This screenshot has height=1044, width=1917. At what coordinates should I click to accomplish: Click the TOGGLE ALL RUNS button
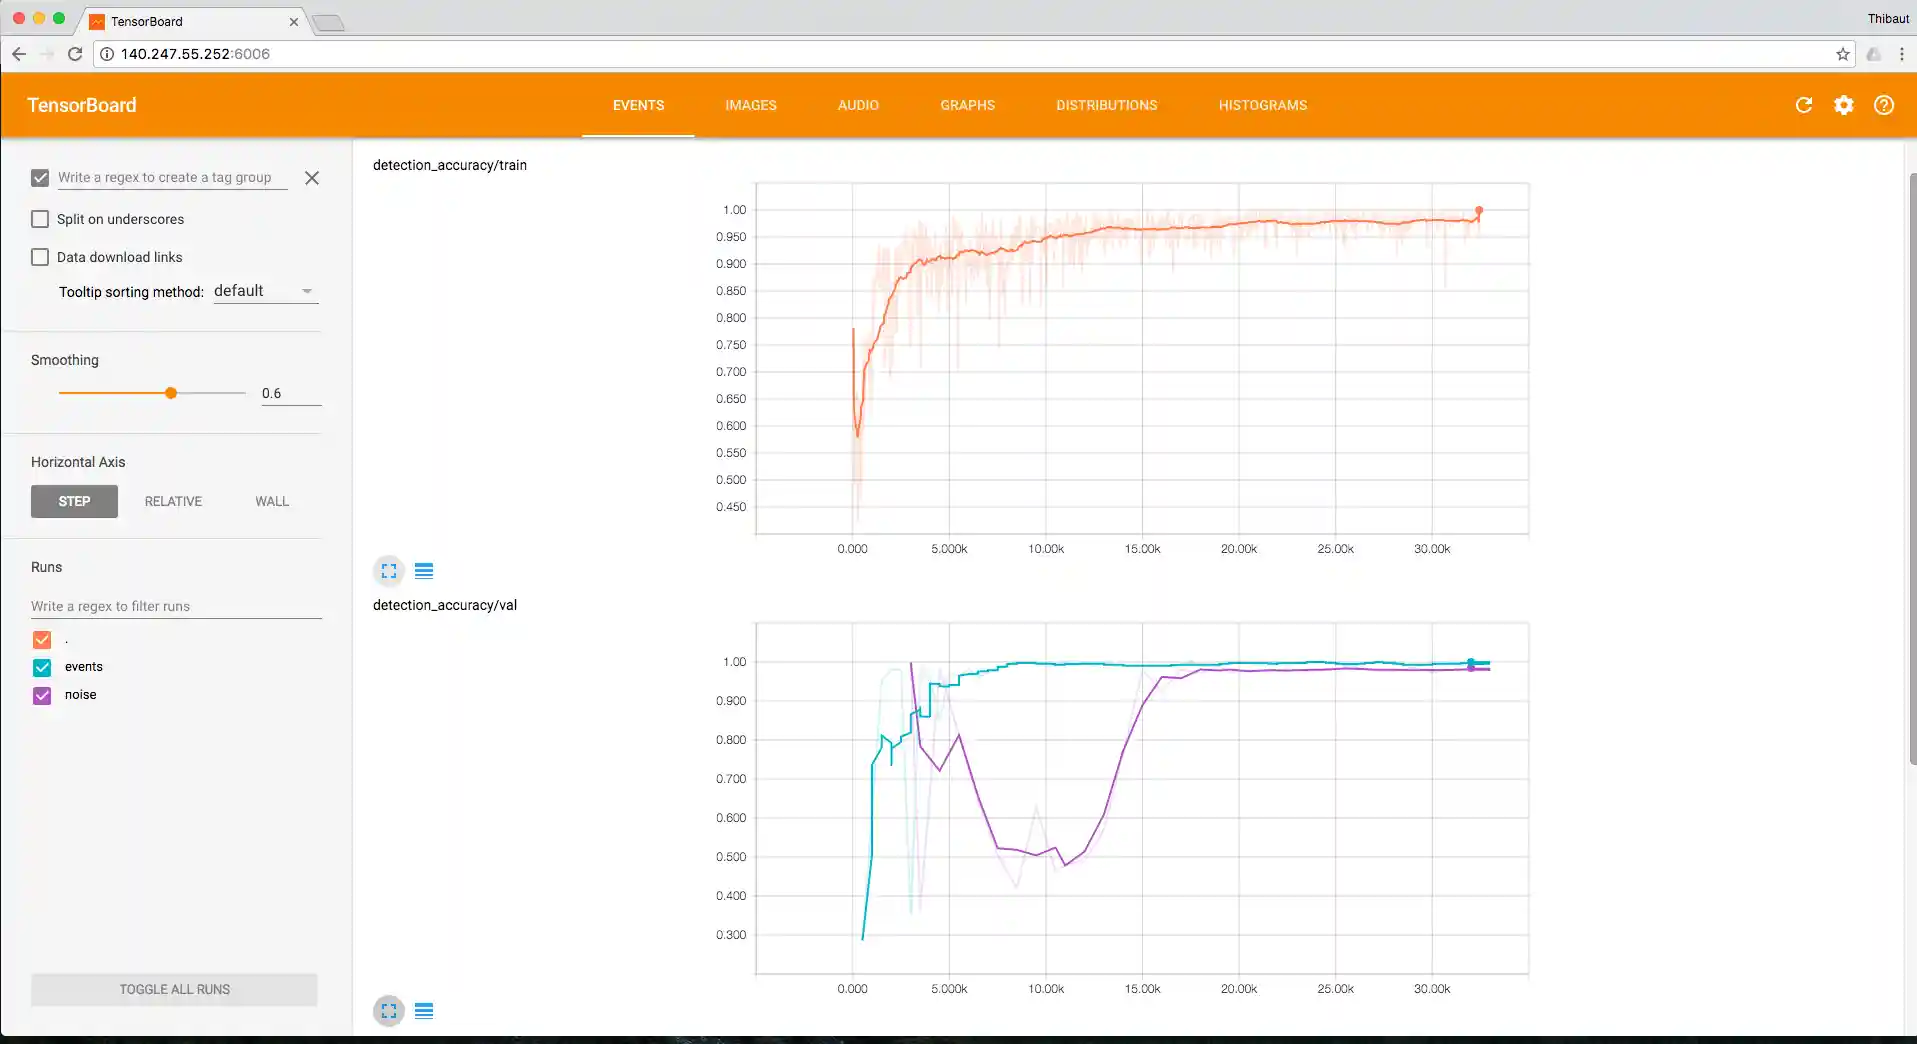pyautogui.click(x=173, y=989)
